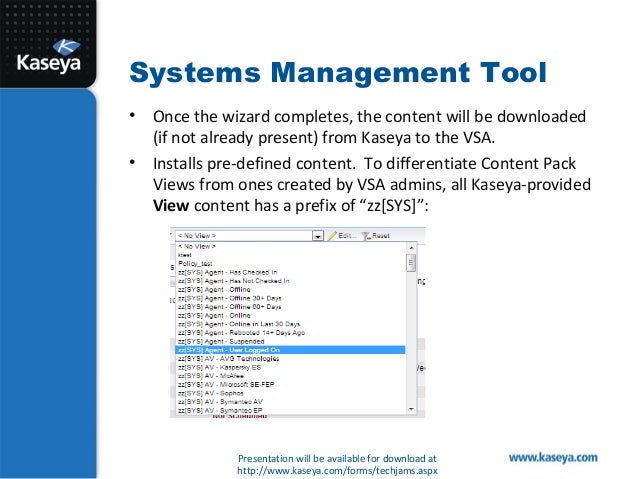Screen dimensions: 638x479
Task: Select the Policy_test view
Action: pyautogui.click(x=291, y=264)
